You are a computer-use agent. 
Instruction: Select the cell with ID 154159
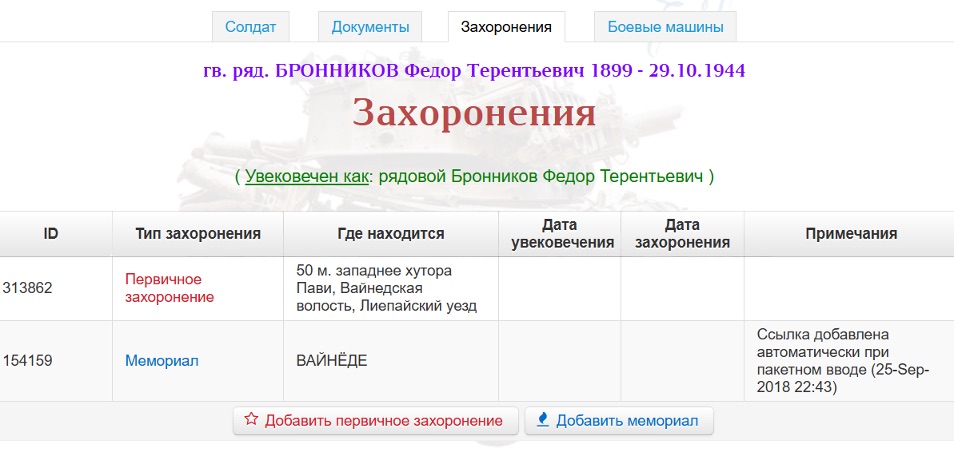[x=27, y=360]
